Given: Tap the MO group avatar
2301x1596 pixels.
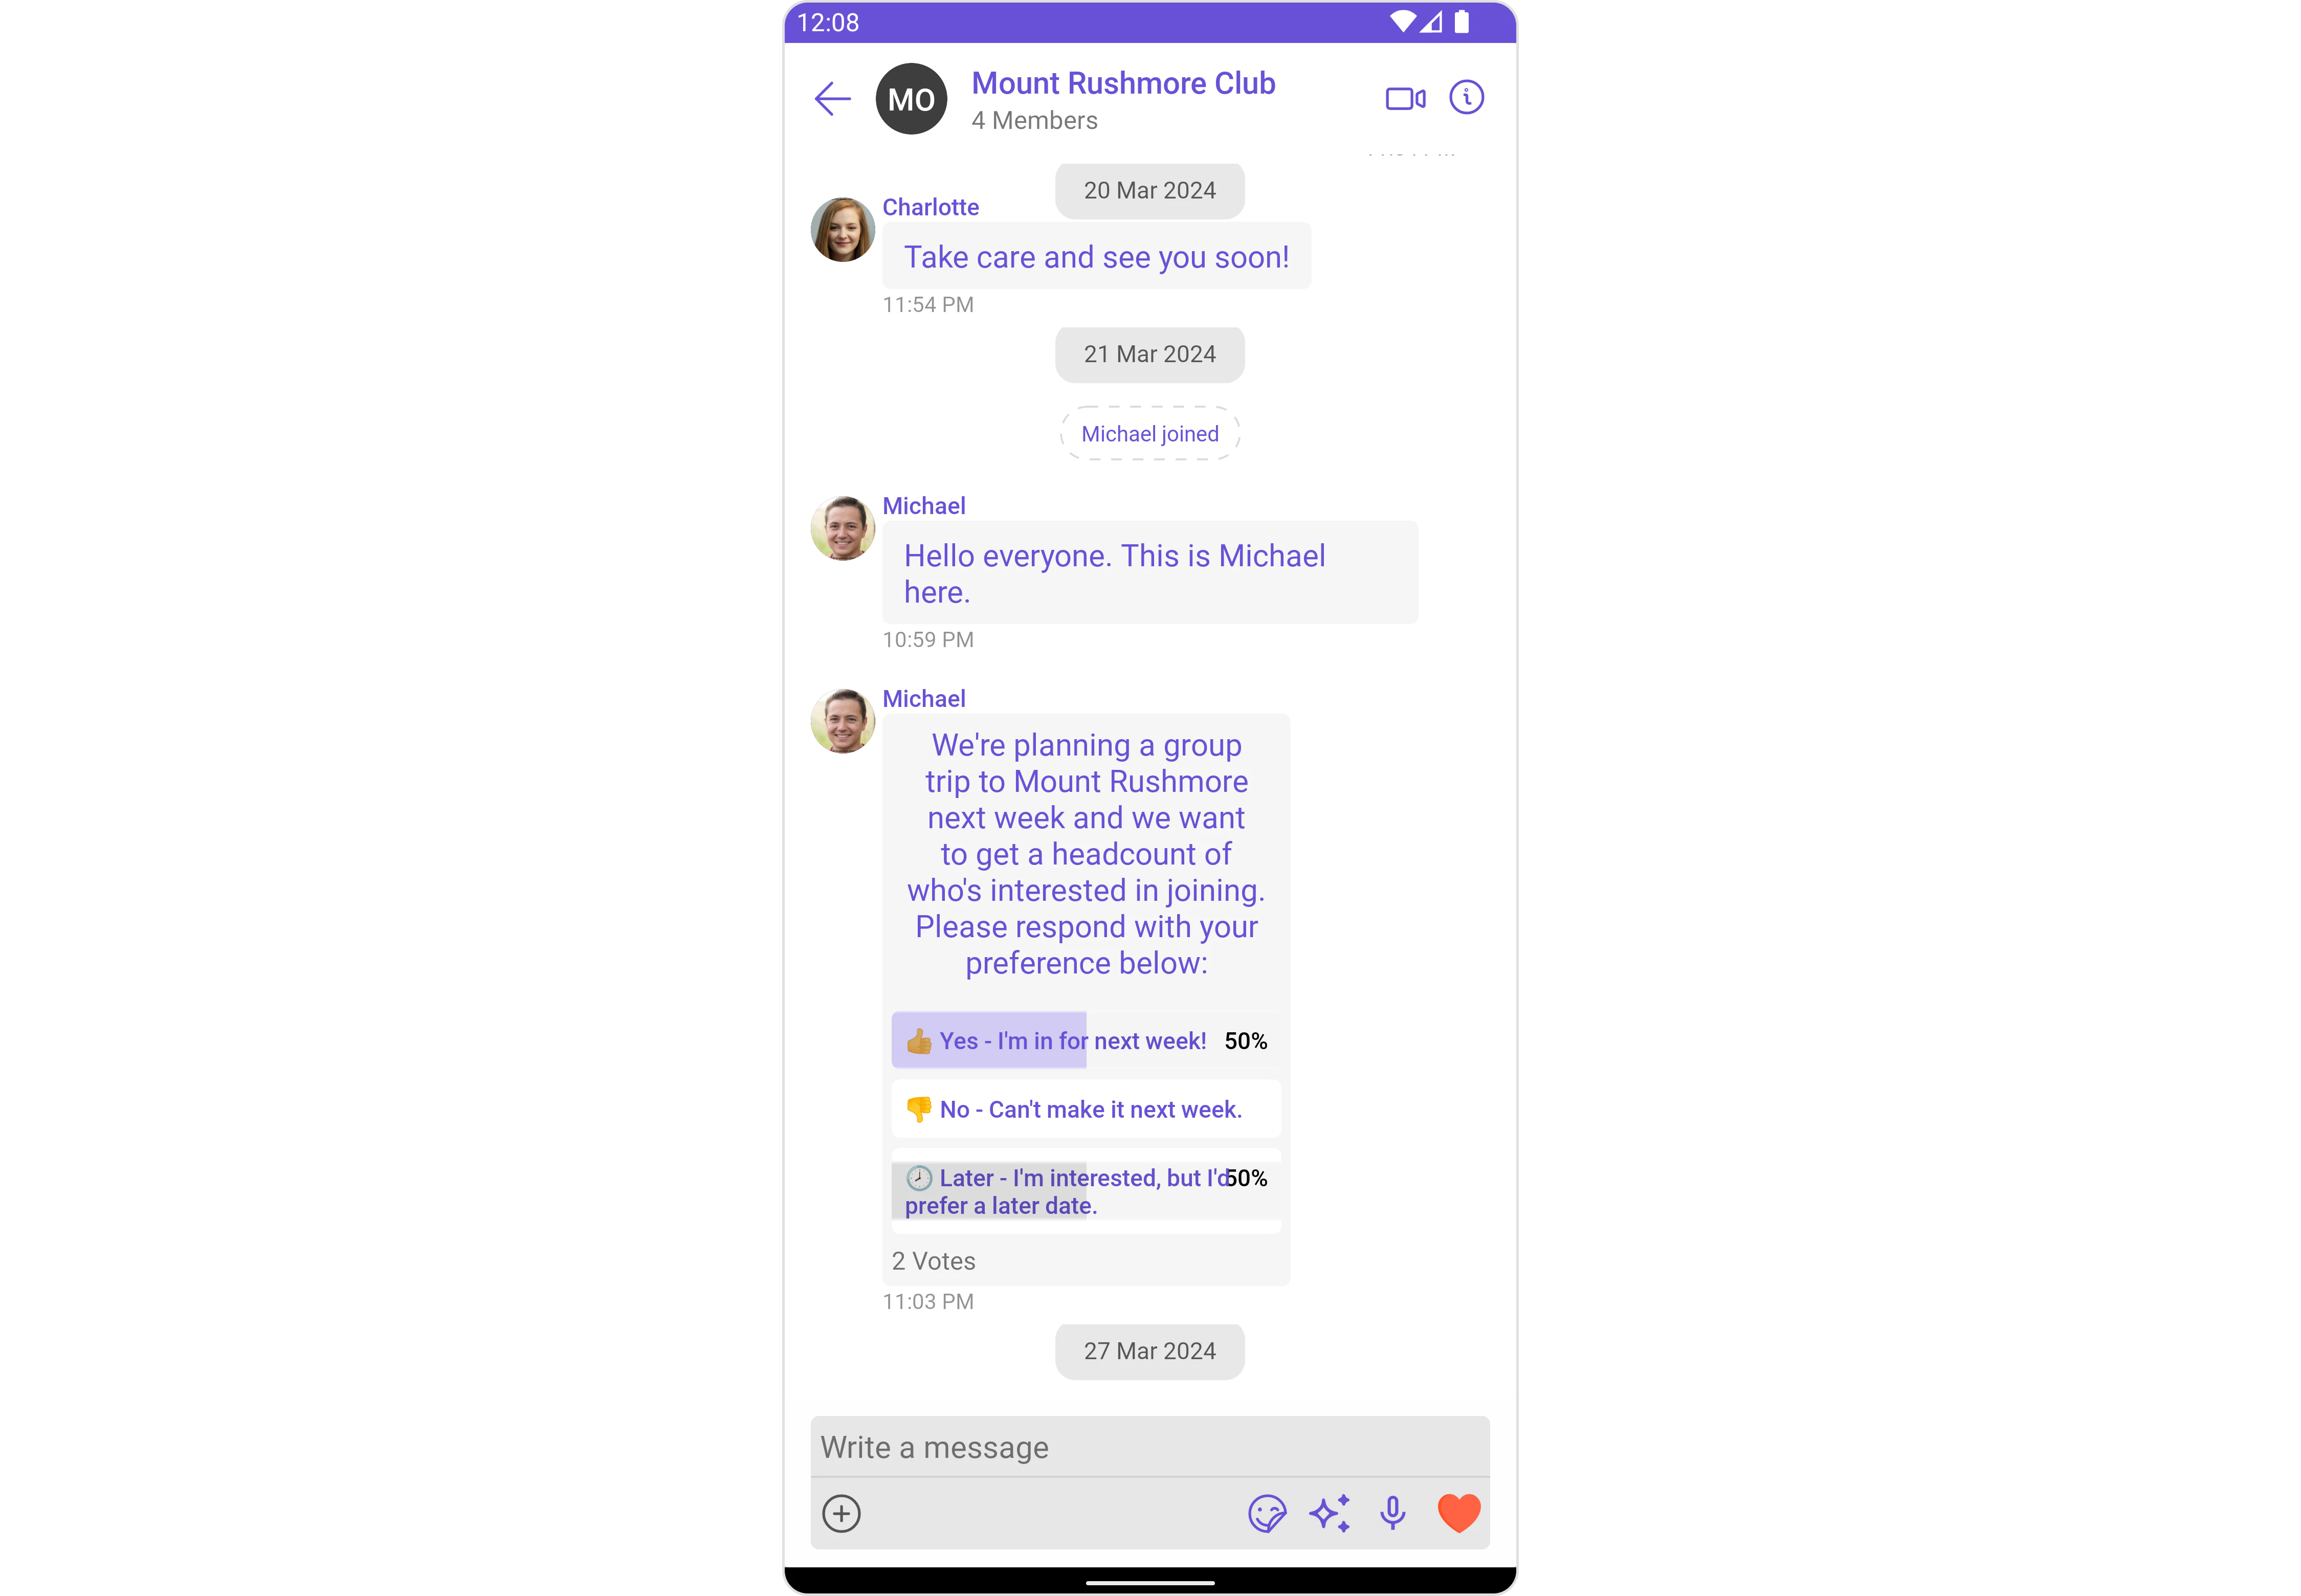Looking at the screenshot, I should pos(911,99).
